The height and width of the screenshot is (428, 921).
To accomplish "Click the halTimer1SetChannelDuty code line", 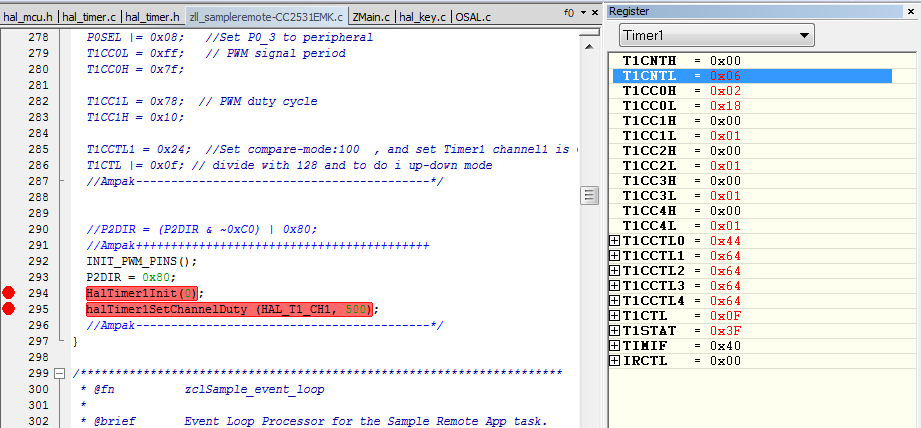I will coord(233,309).
